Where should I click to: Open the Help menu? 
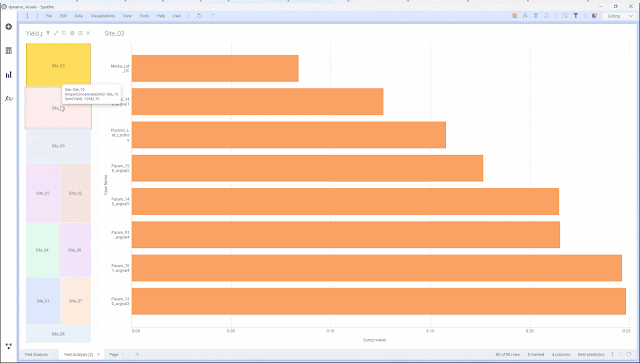(x=161, y=16)
